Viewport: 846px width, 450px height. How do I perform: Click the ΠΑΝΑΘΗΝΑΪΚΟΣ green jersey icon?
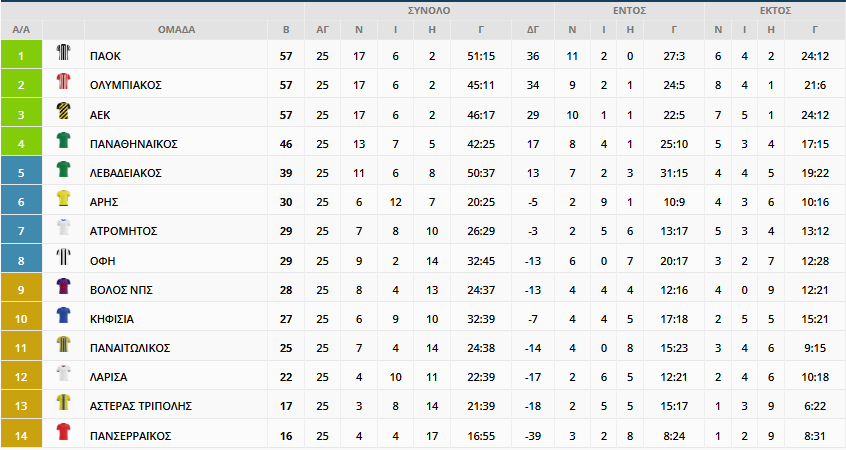point(63,140)
